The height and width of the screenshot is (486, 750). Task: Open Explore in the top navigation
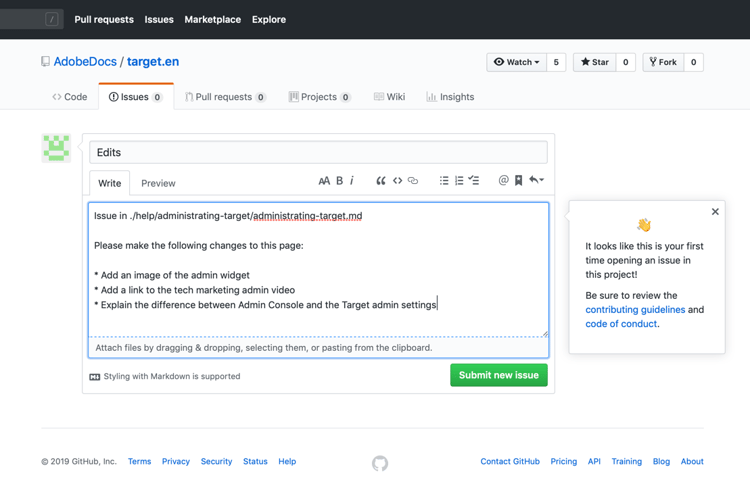coord(269,20)
